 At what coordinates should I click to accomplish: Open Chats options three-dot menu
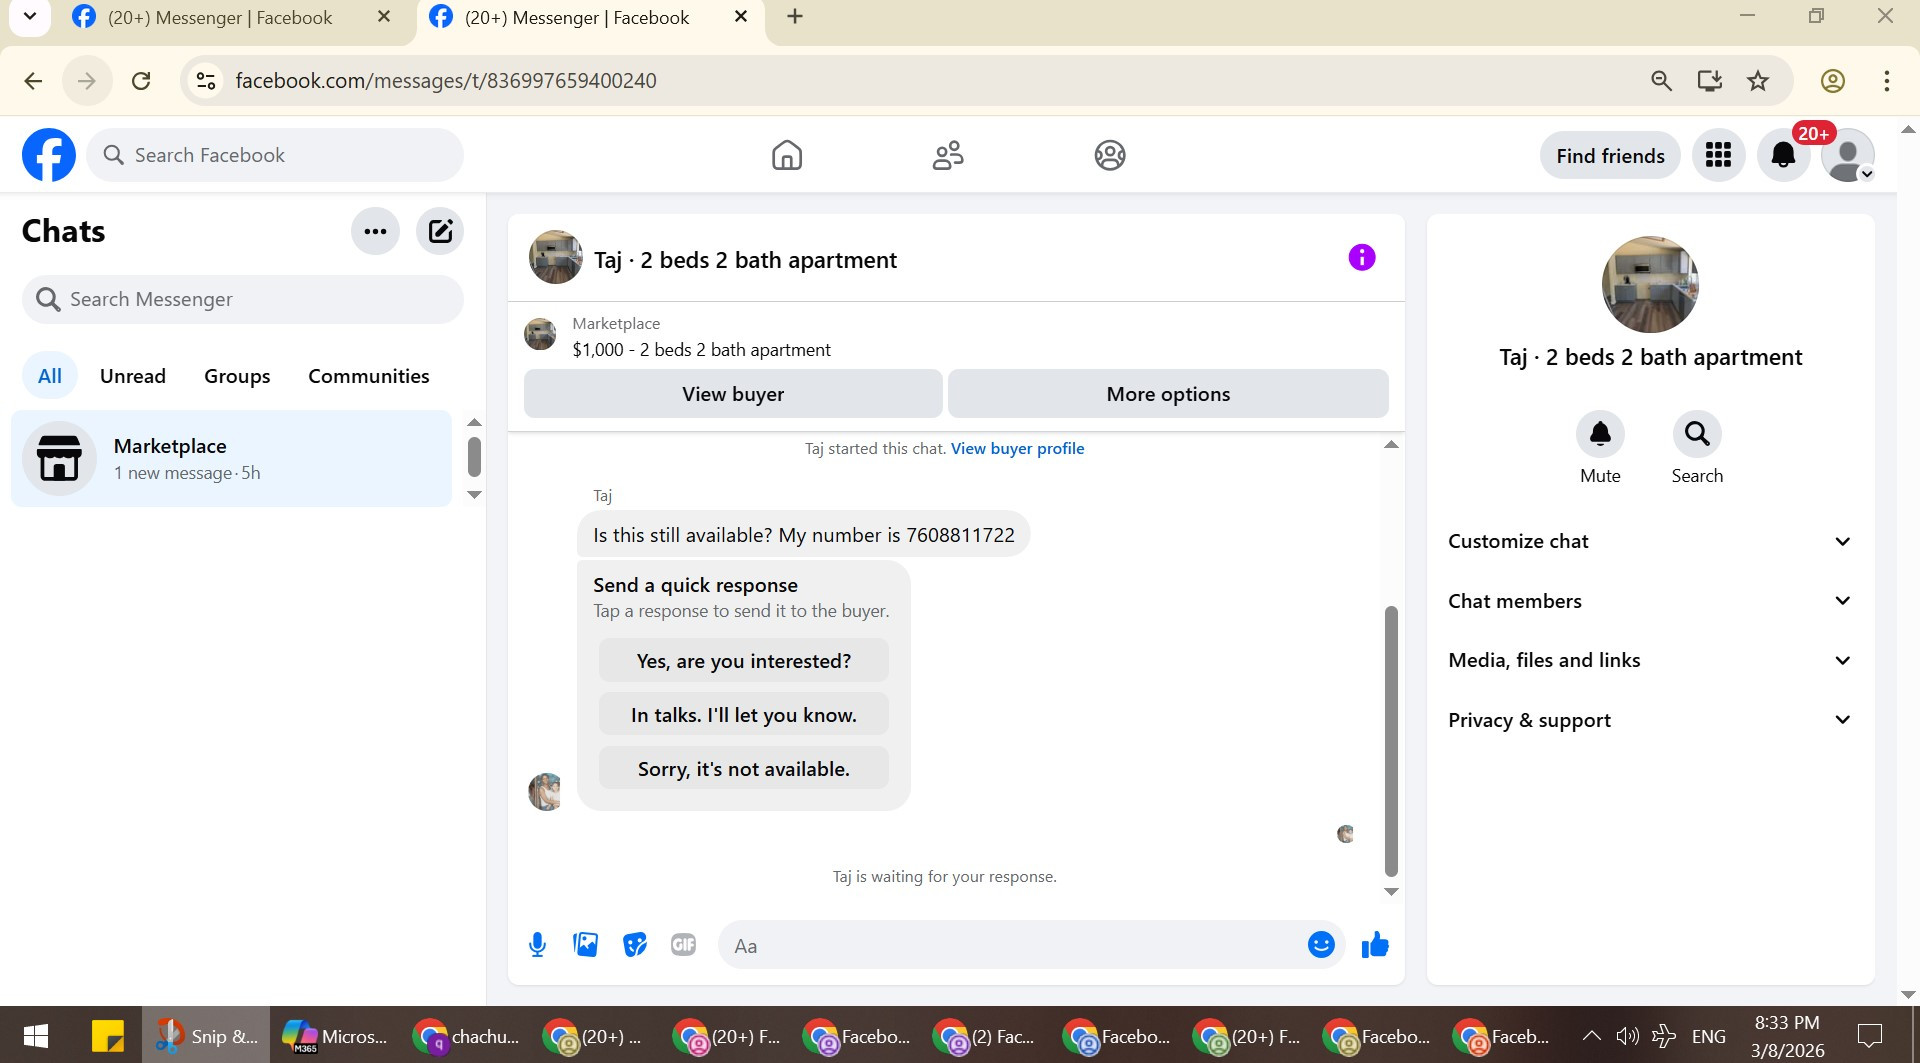[375, 231]
